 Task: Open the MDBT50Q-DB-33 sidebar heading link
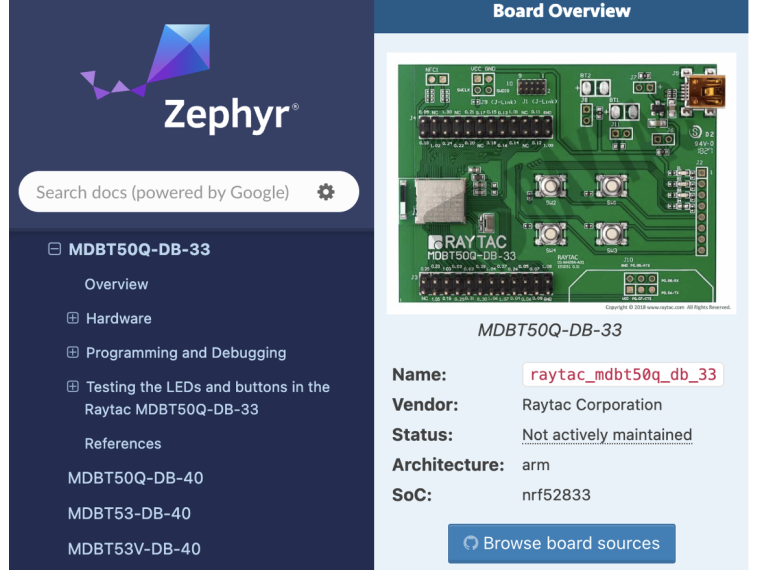click(x=139, y=250)
